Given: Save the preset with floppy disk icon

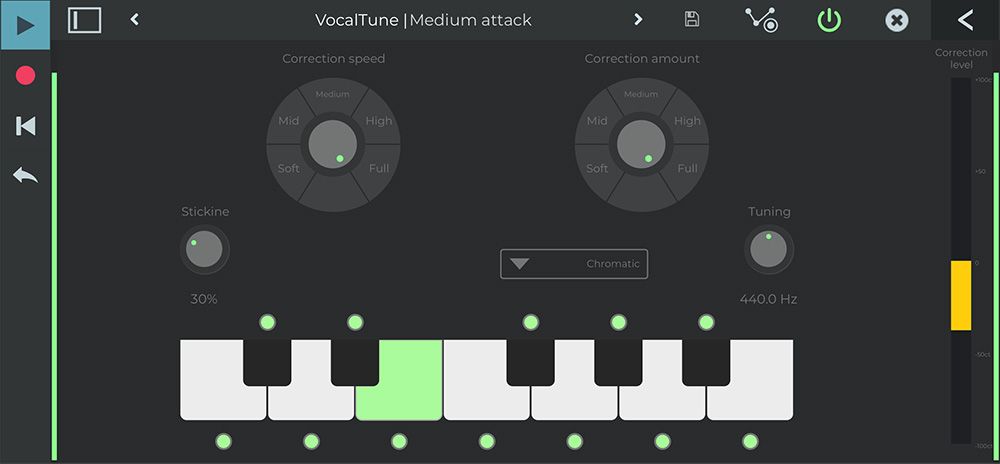Looking at the screenshot, I should pos(691,19).
